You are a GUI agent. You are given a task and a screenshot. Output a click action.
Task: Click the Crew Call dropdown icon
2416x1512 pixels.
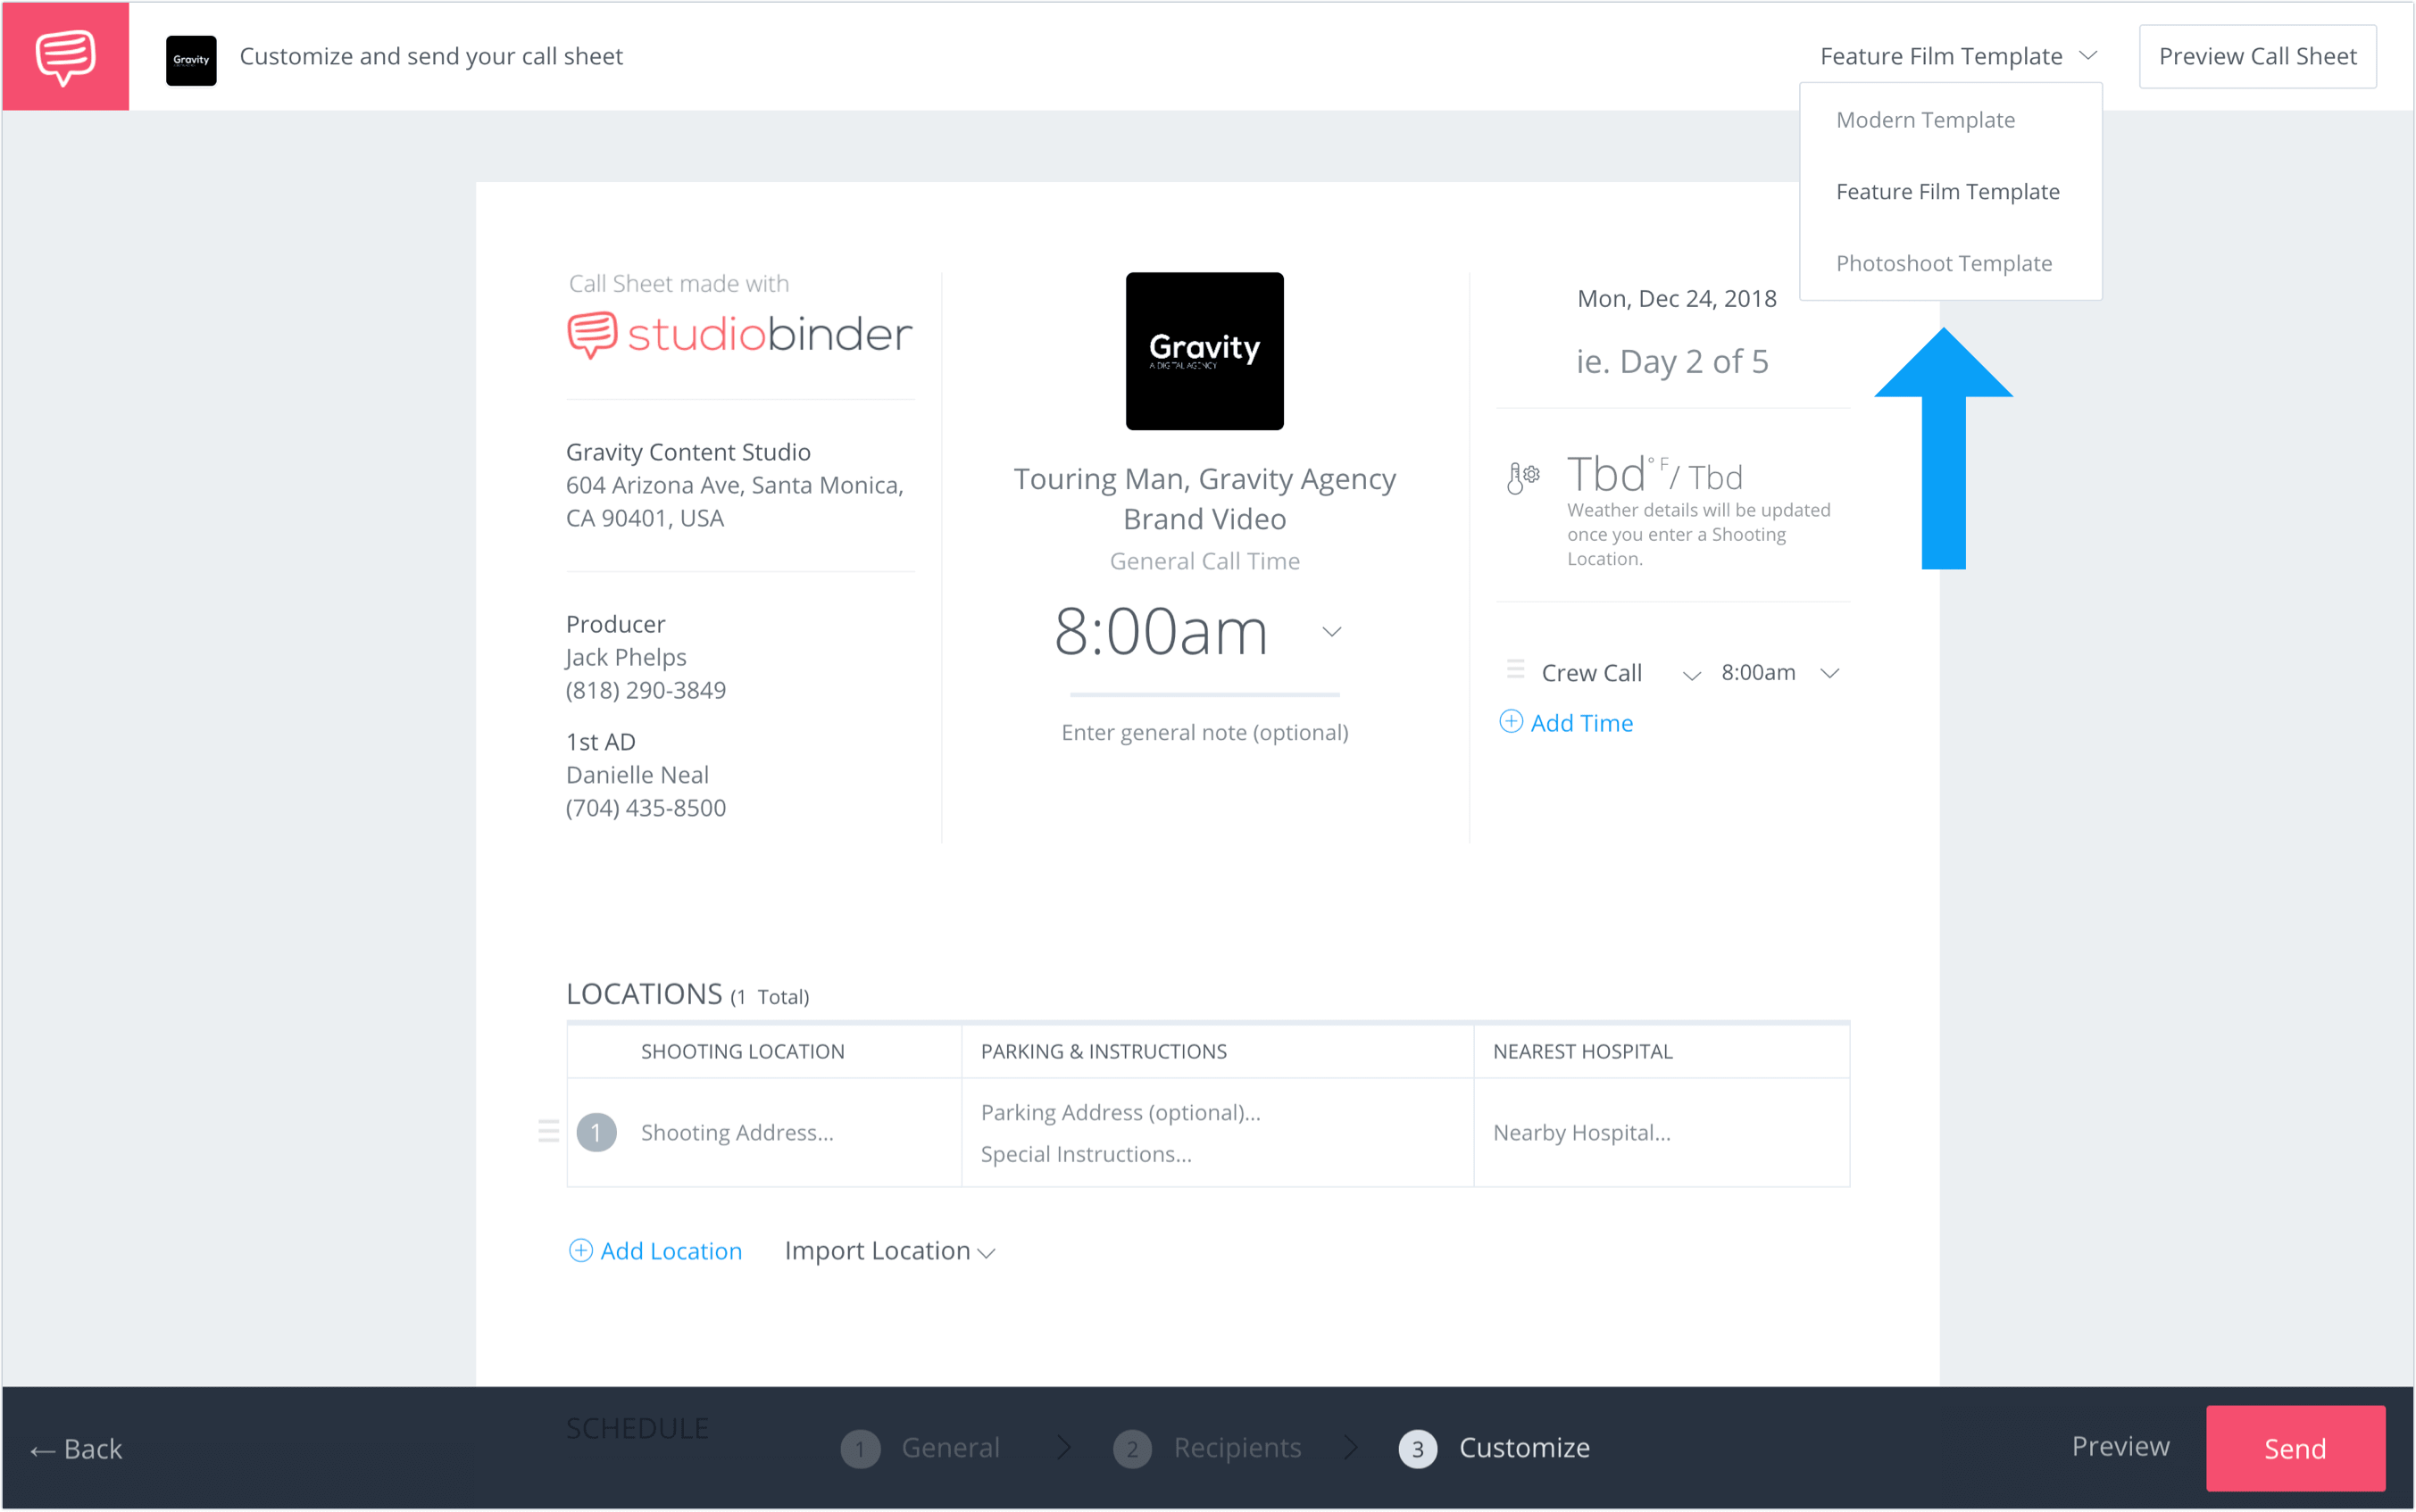1691,674
